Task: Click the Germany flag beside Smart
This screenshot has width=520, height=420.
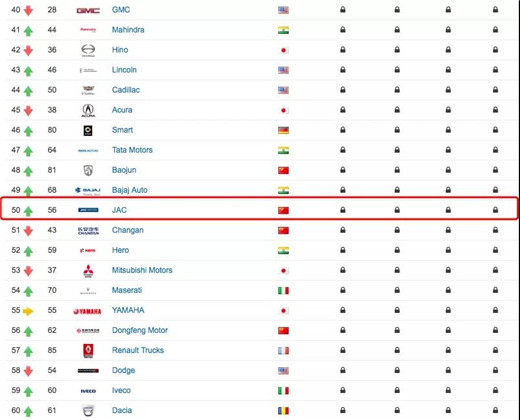Action: (x=283, y=130)
